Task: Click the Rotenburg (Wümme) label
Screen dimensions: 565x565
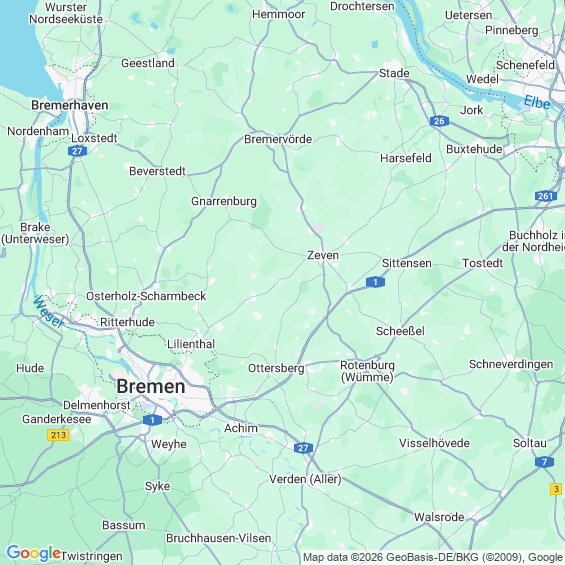Action: pyautogui.click(x=367, y=371)
